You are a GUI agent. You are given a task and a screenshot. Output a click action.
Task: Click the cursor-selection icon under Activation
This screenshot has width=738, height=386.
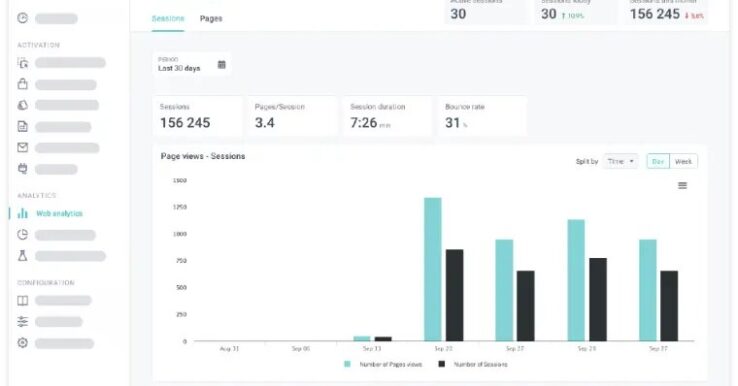pyautogui.click(x=23, y=63)
